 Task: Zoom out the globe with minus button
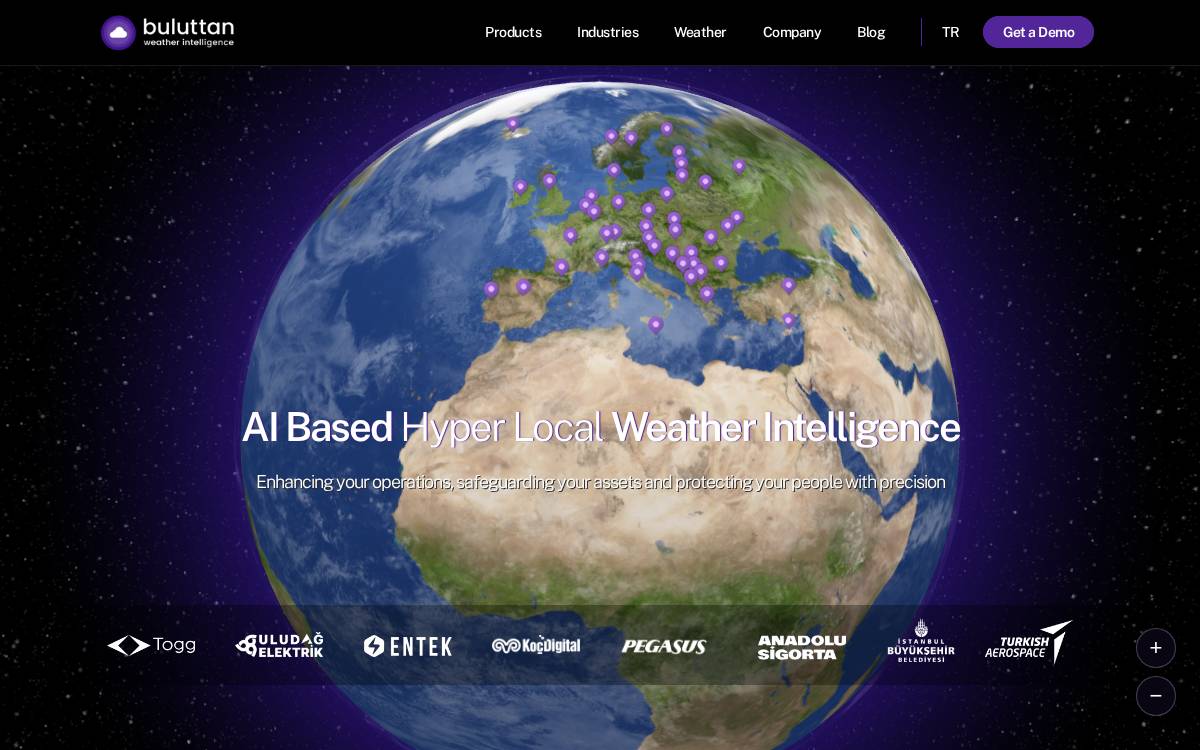1156,696
